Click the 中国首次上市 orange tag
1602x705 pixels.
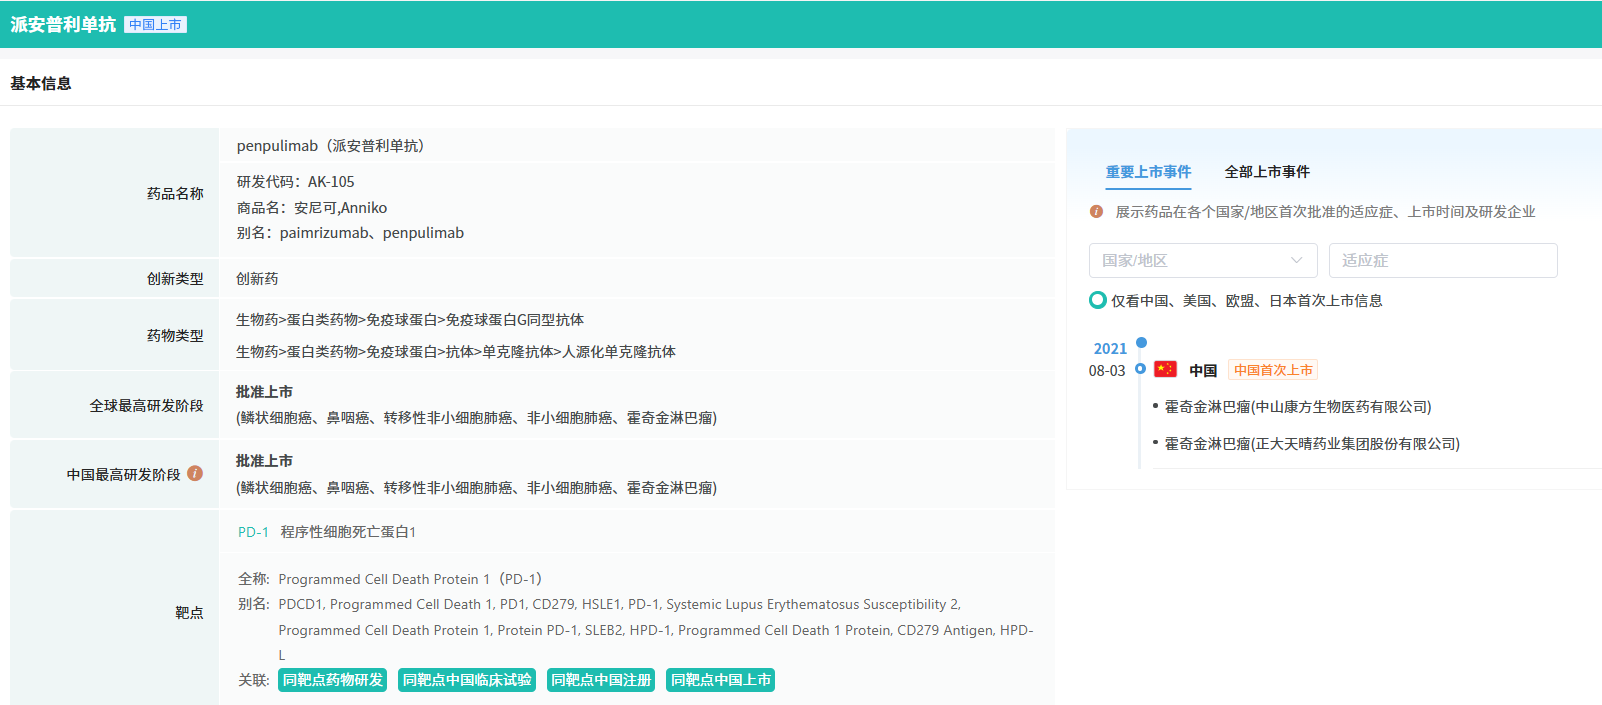point(1272,370)
